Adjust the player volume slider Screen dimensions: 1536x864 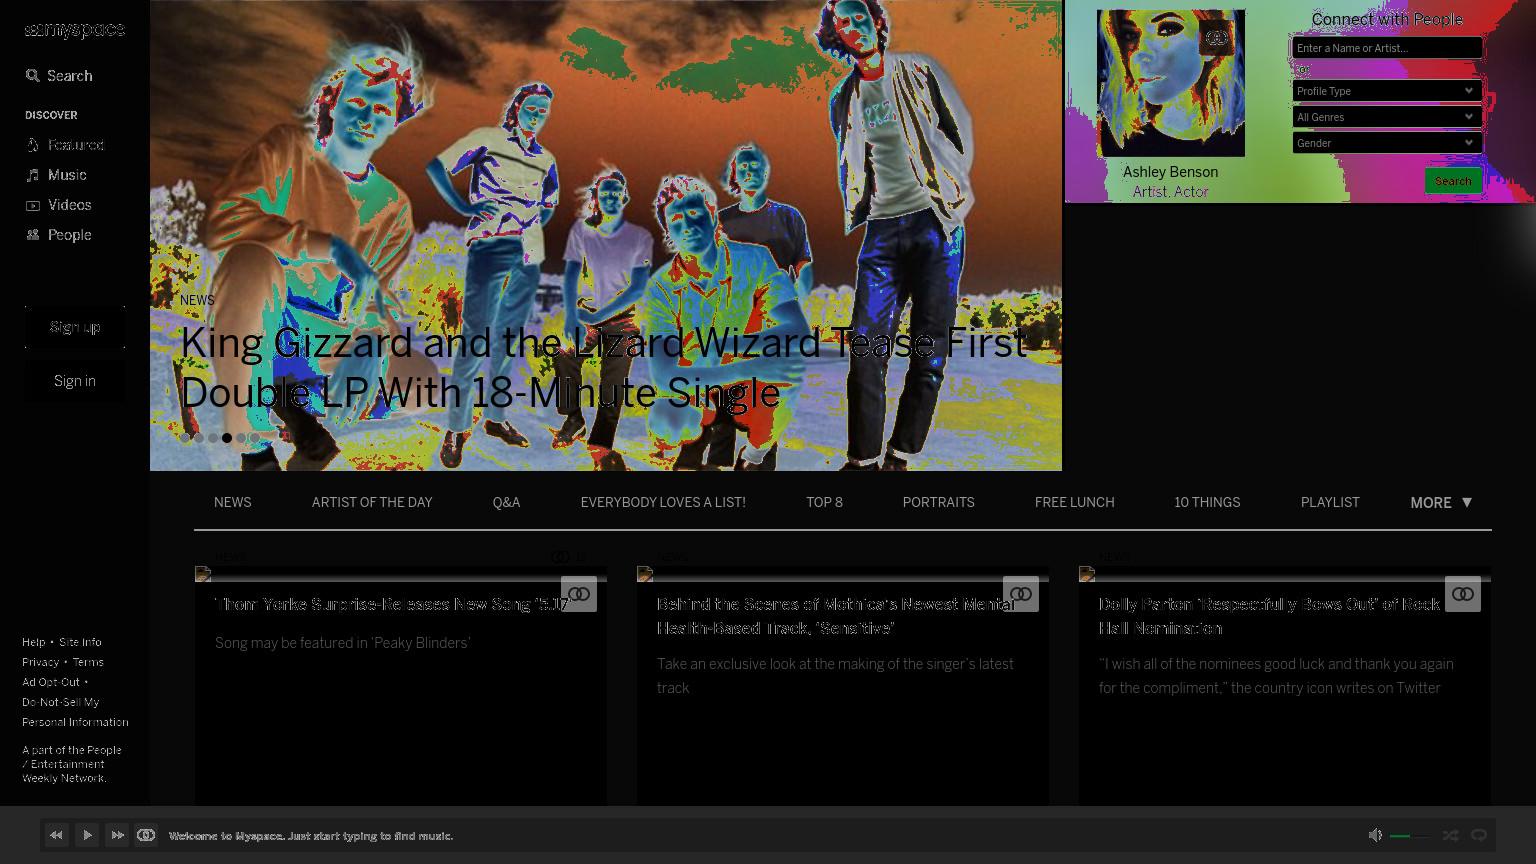click(1410, 836)
